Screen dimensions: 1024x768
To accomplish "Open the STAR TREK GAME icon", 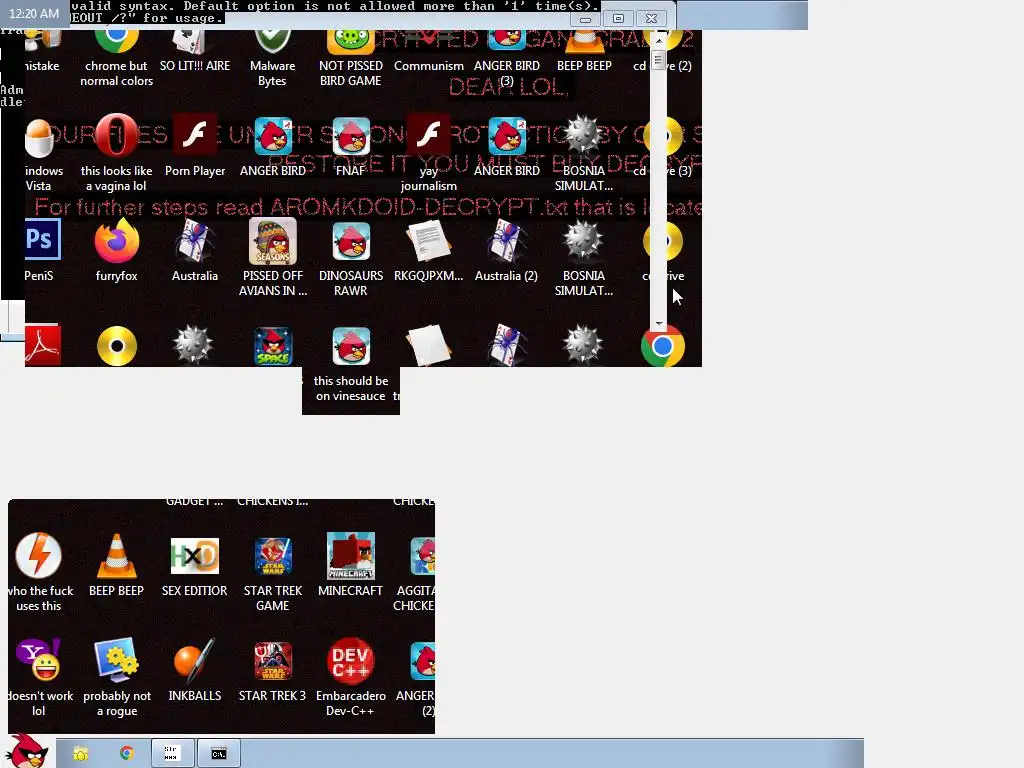I will point(272,575).
